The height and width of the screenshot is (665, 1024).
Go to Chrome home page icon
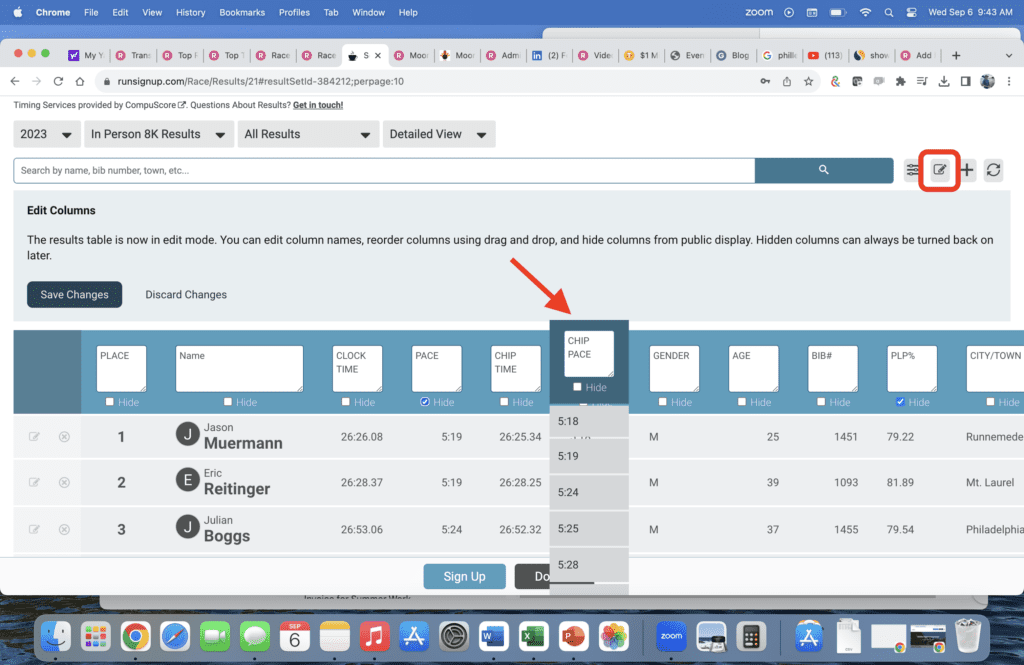point(80,81)
